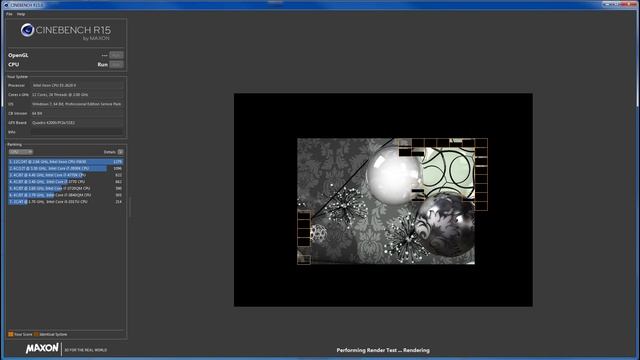Expand the ranking Details arrow
This screenshot has width=640, height=360.
[x=120, y=152]
